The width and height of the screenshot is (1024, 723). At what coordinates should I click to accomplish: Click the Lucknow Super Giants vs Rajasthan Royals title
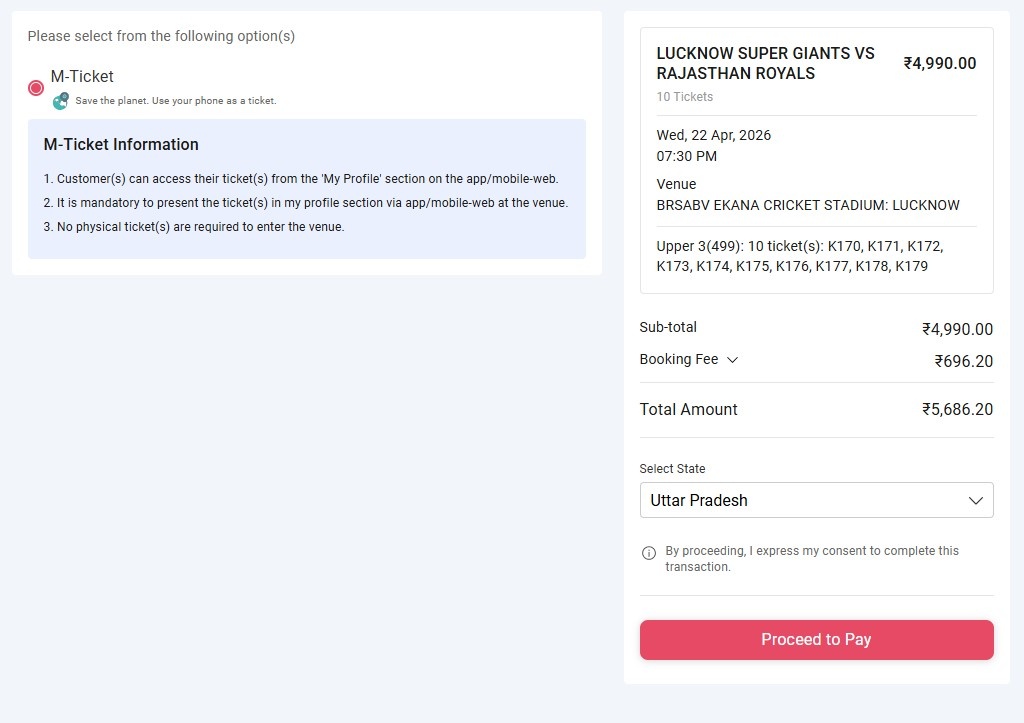point(765,63)
